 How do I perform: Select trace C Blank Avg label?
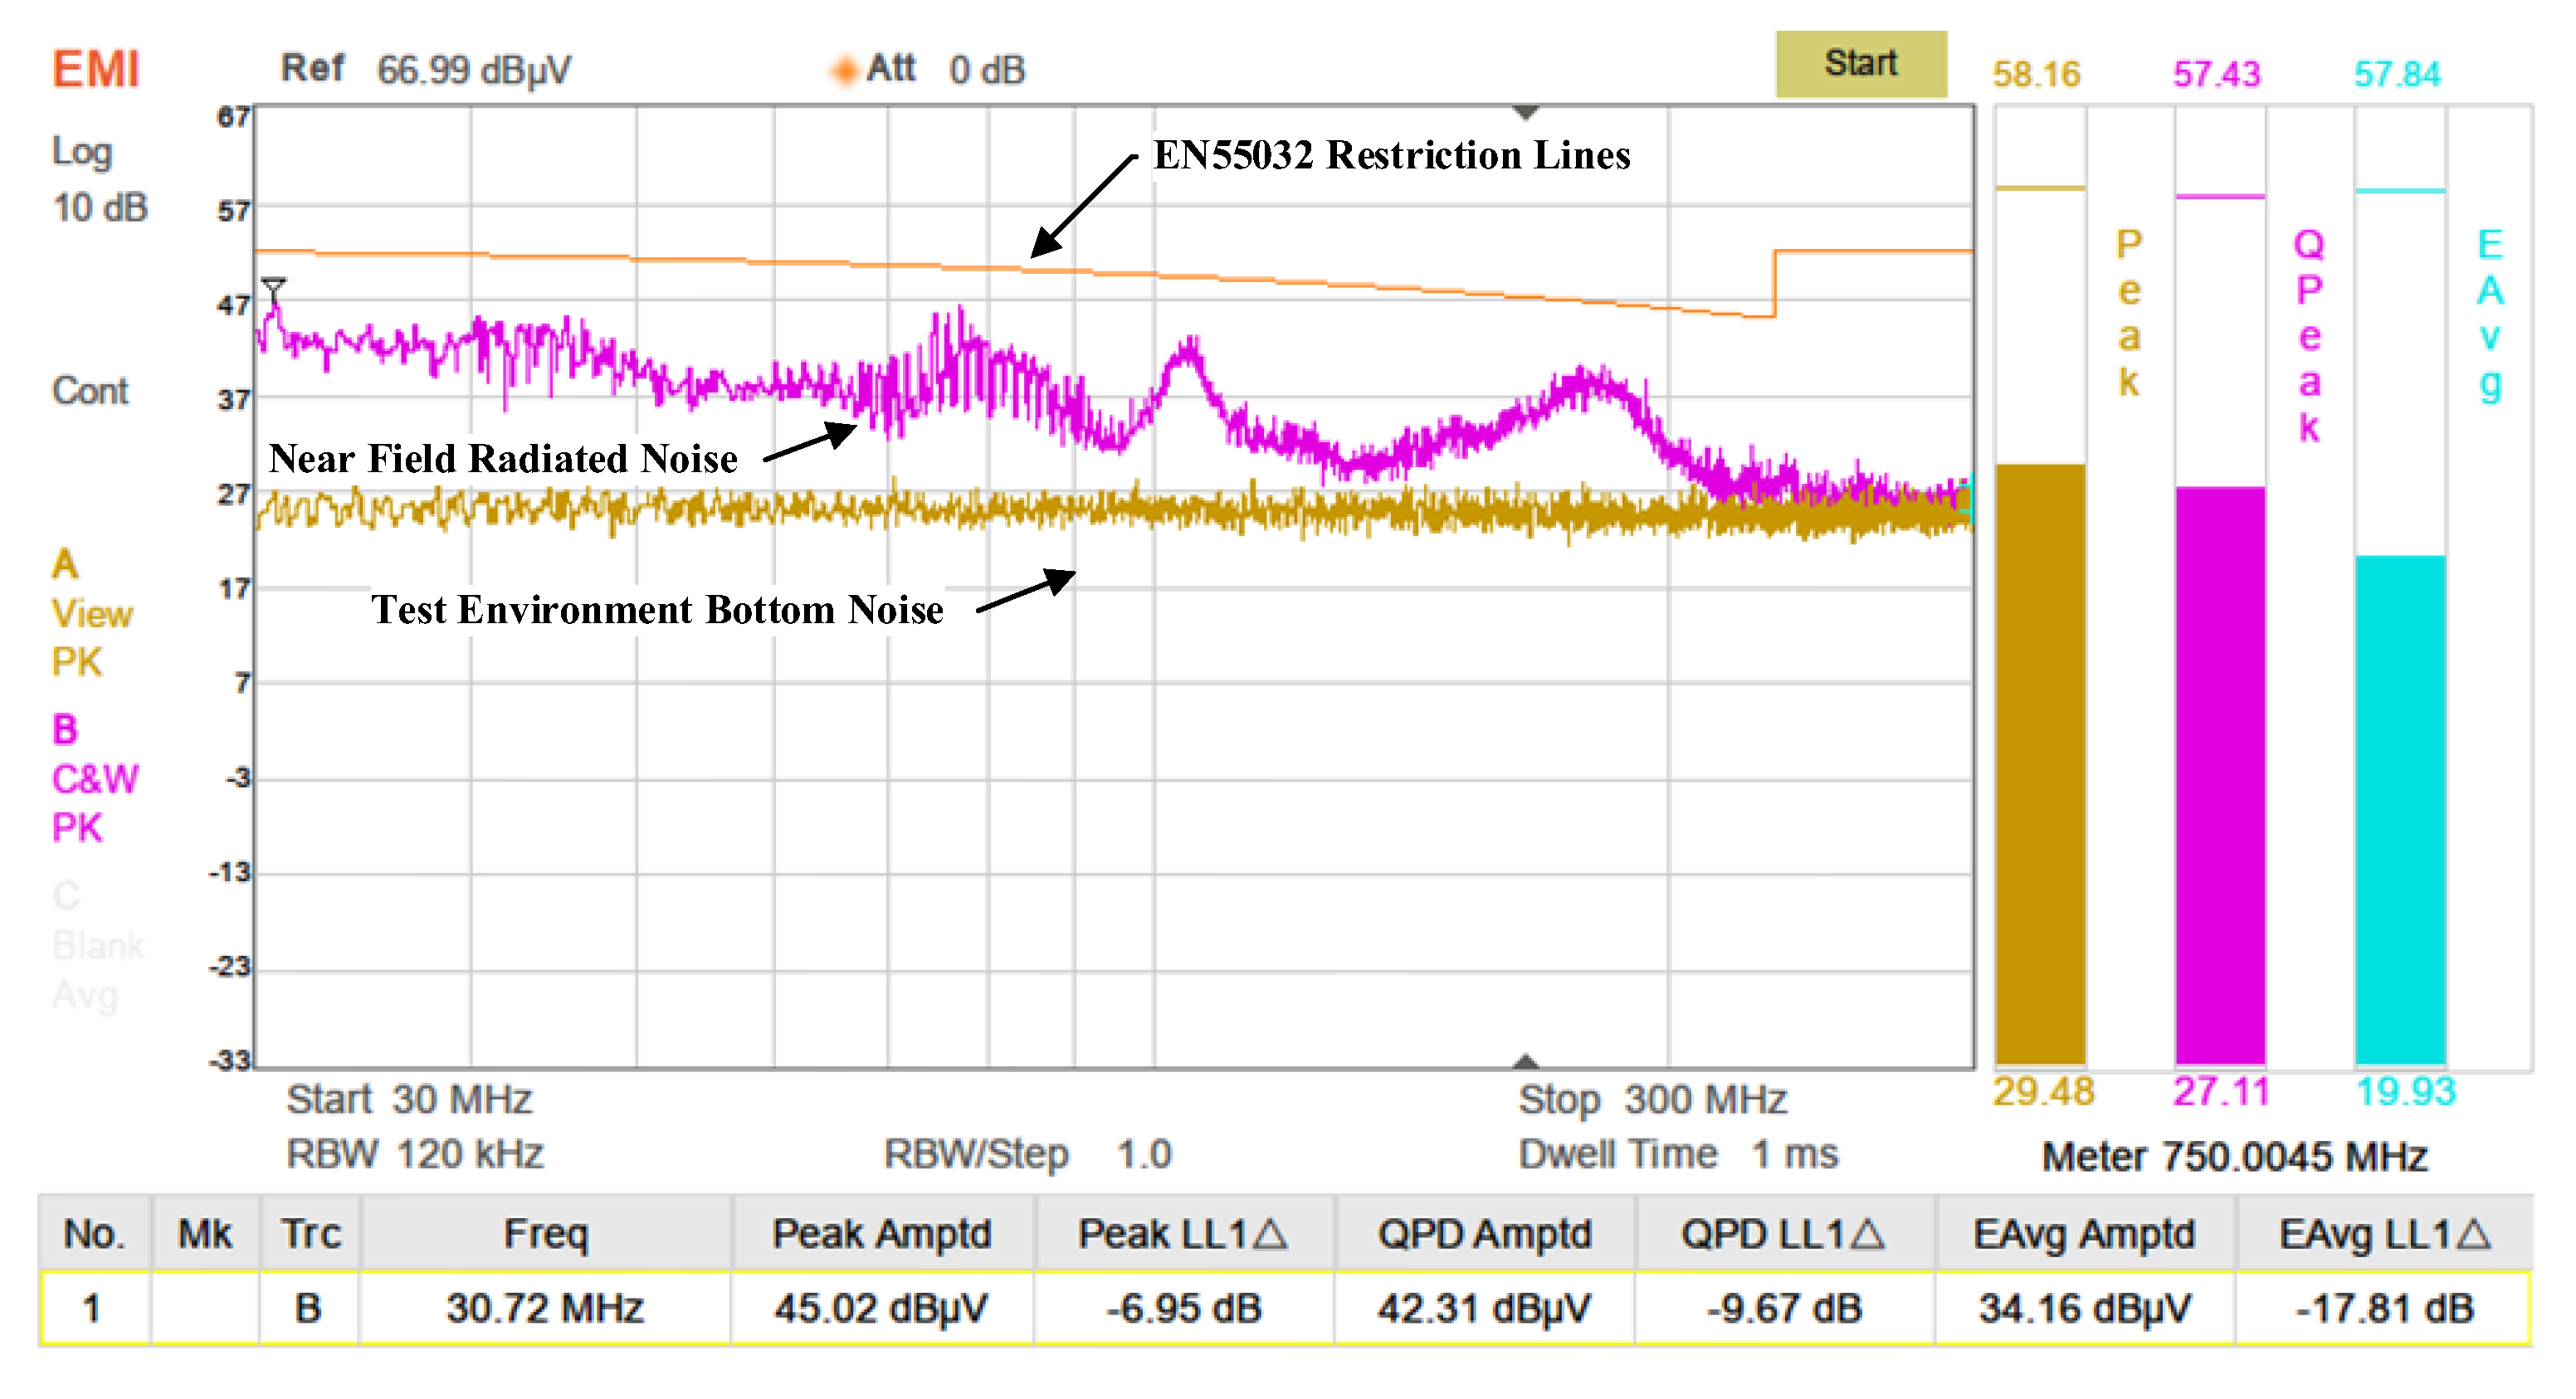point(96,945)
